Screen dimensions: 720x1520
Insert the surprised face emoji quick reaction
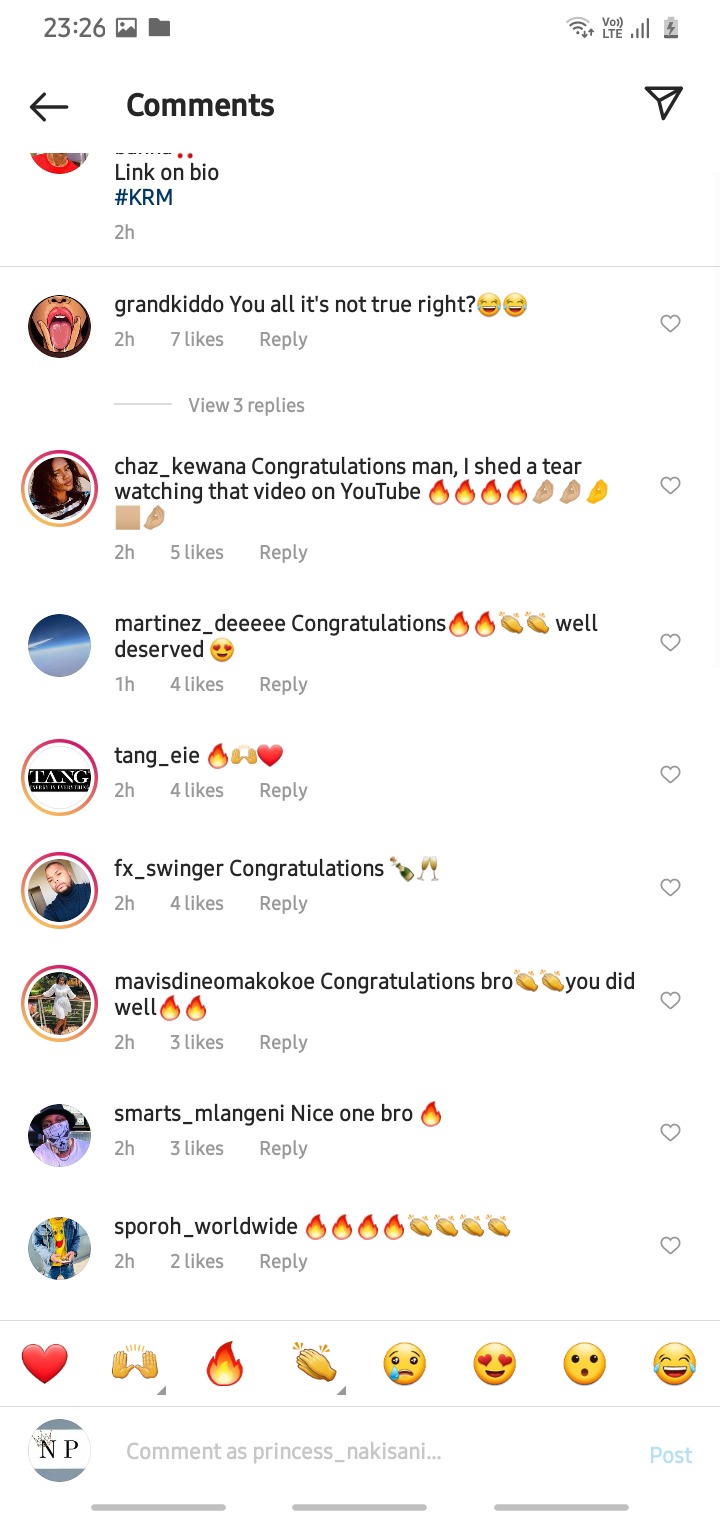pyautogui.click(x=585, y=1364)
